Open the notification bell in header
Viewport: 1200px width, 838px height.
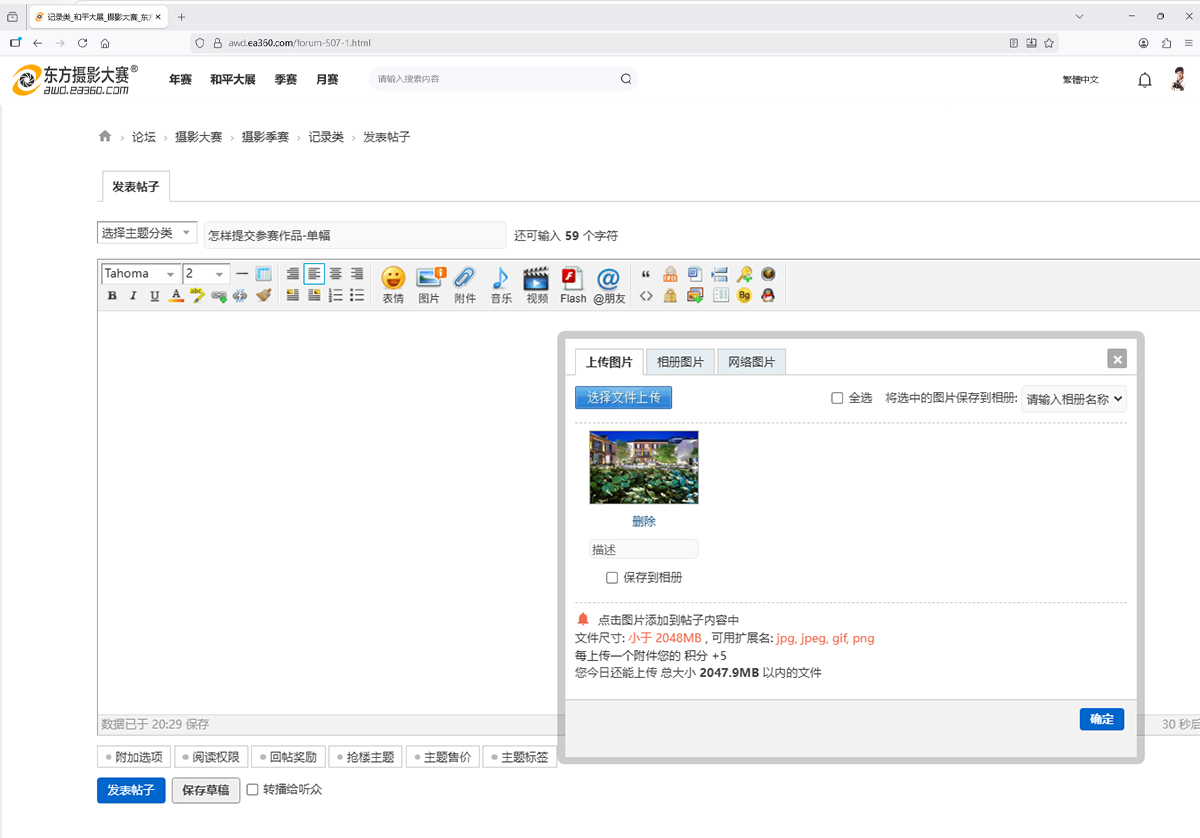[1145, 80]
